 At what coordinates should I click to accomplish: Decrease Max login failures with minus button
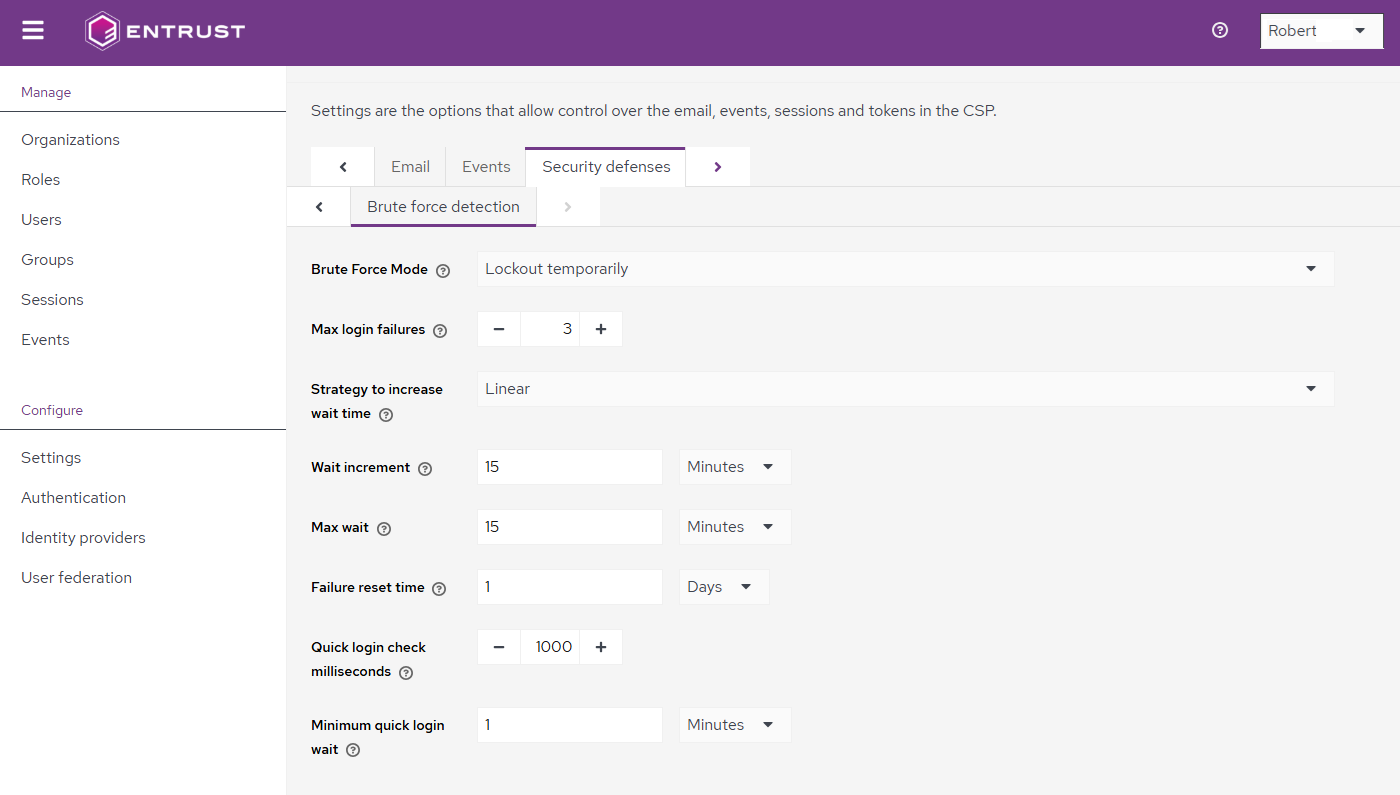tap(499, 329)
